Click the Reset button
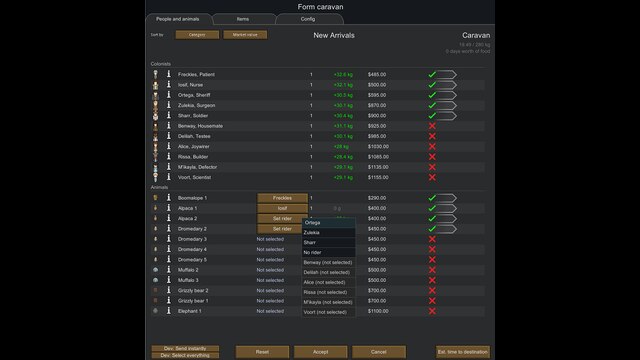The width and height of the screenshot is (640, 360). 262,351
